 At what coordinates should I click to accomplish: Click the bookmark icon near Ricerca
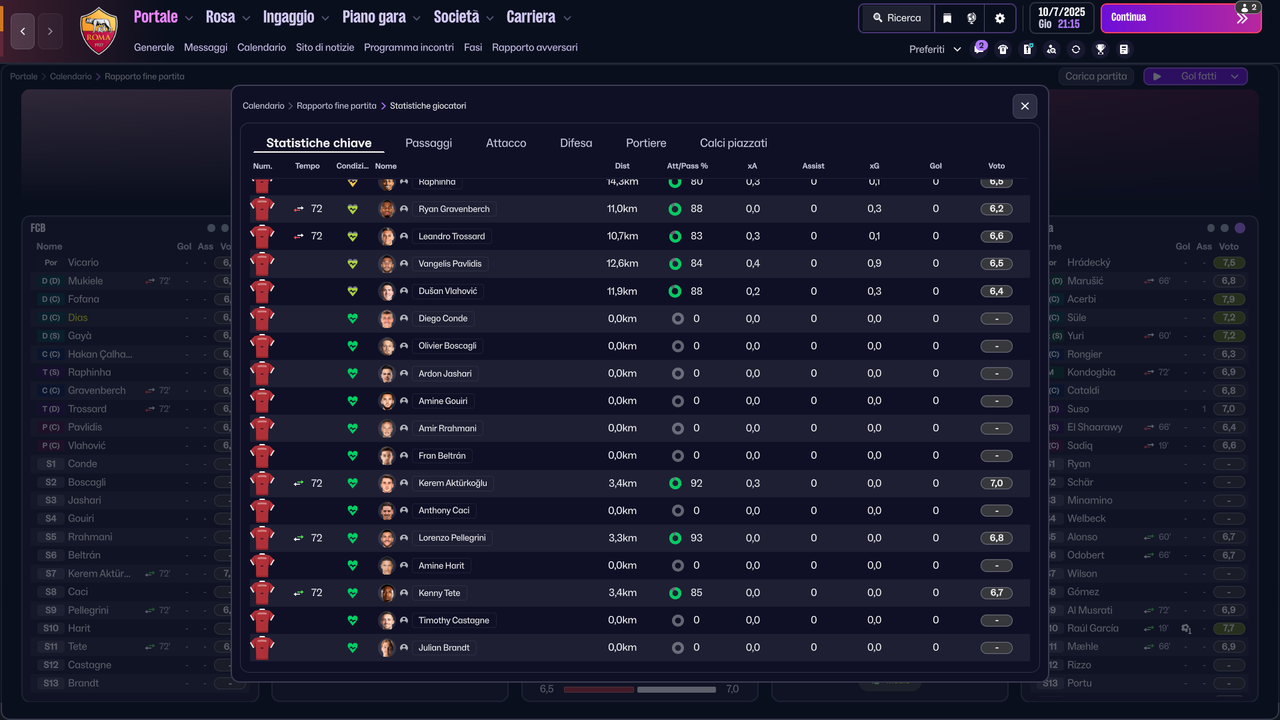(948, 17)
